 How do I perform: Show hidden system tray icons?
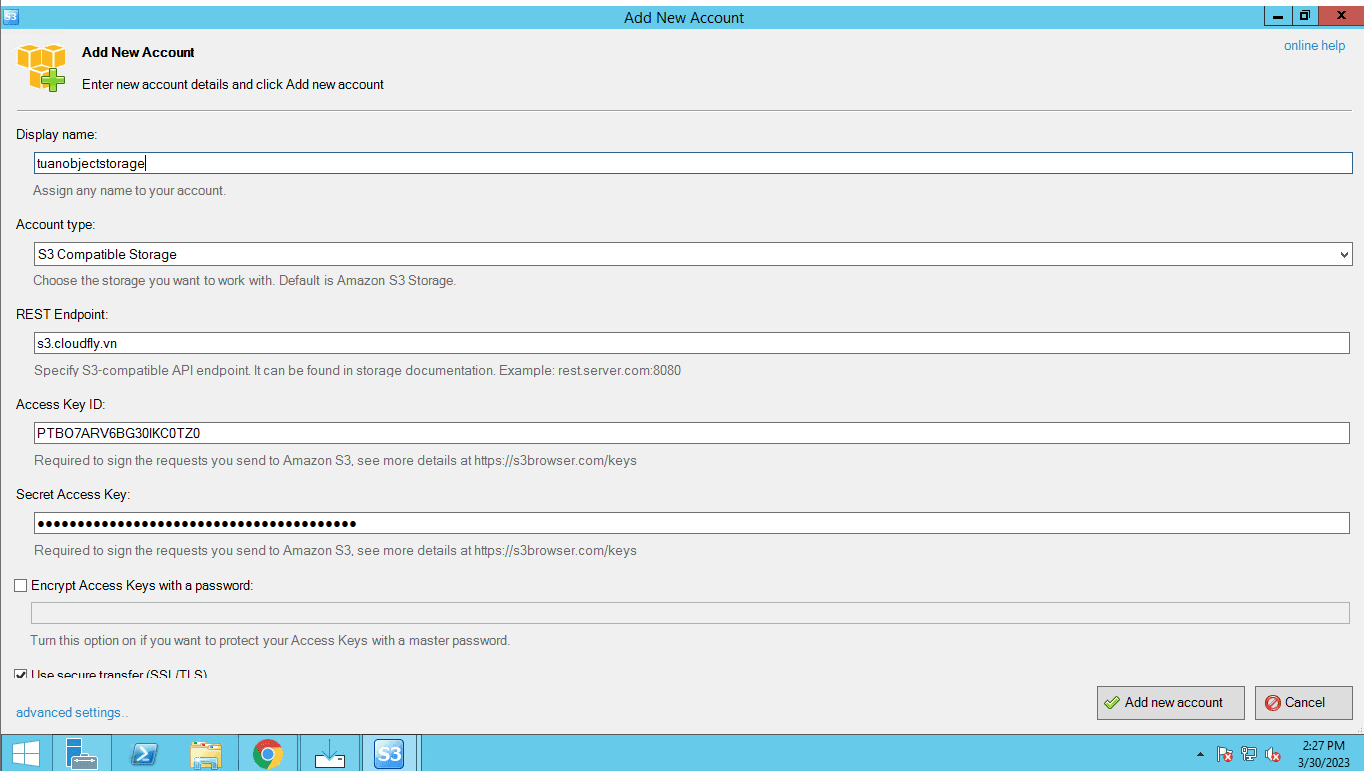pos(1200,754)
